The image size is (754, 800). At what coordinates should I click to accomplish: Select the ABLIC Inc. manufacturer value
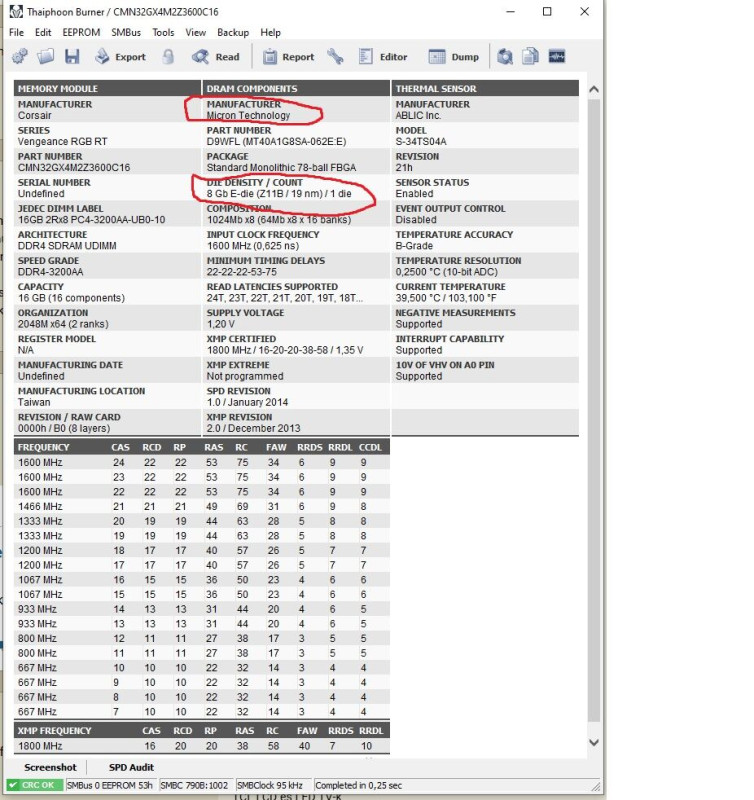[x=418, y=116]
